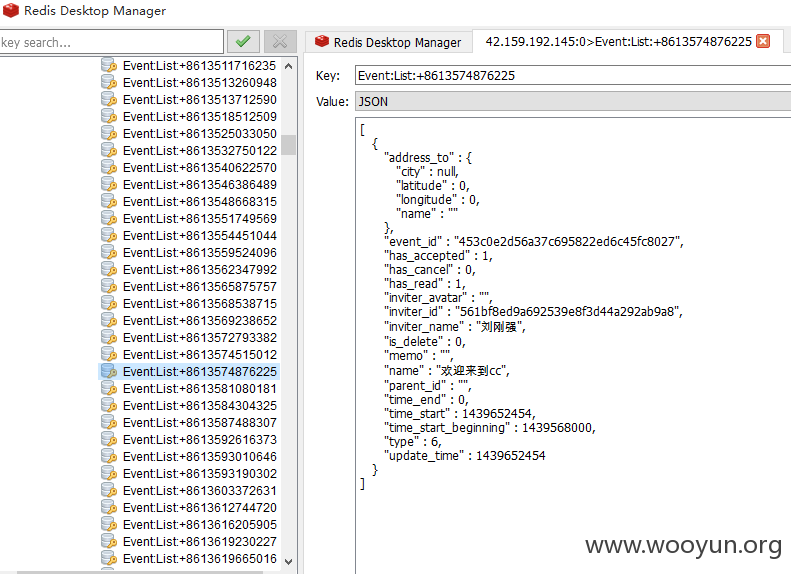Image resolution: width=791 pixels, height=574 pixels.
Task: Click the "address_to" line in JSON
Action: point(428,157)
